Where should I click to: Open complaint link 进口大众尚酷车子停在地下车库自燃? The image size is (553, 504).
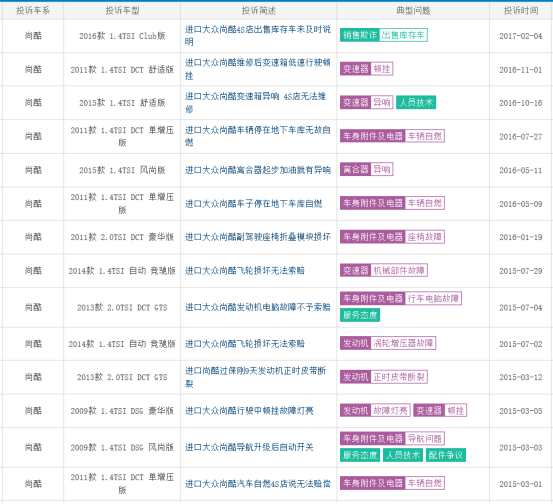[x=254, y=204]
